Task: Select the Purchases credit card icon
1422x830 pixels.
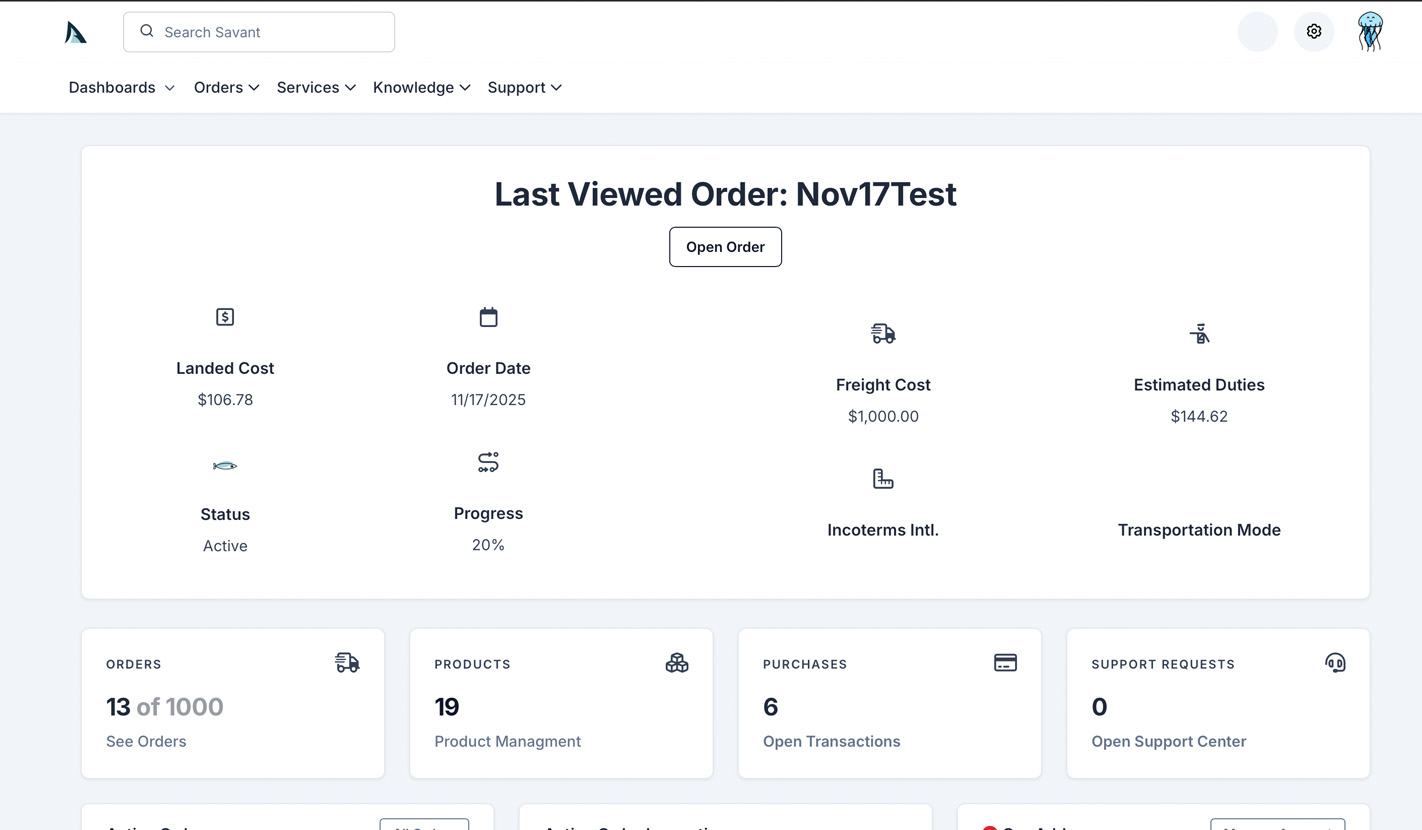Action: (x=1006, y=662)
